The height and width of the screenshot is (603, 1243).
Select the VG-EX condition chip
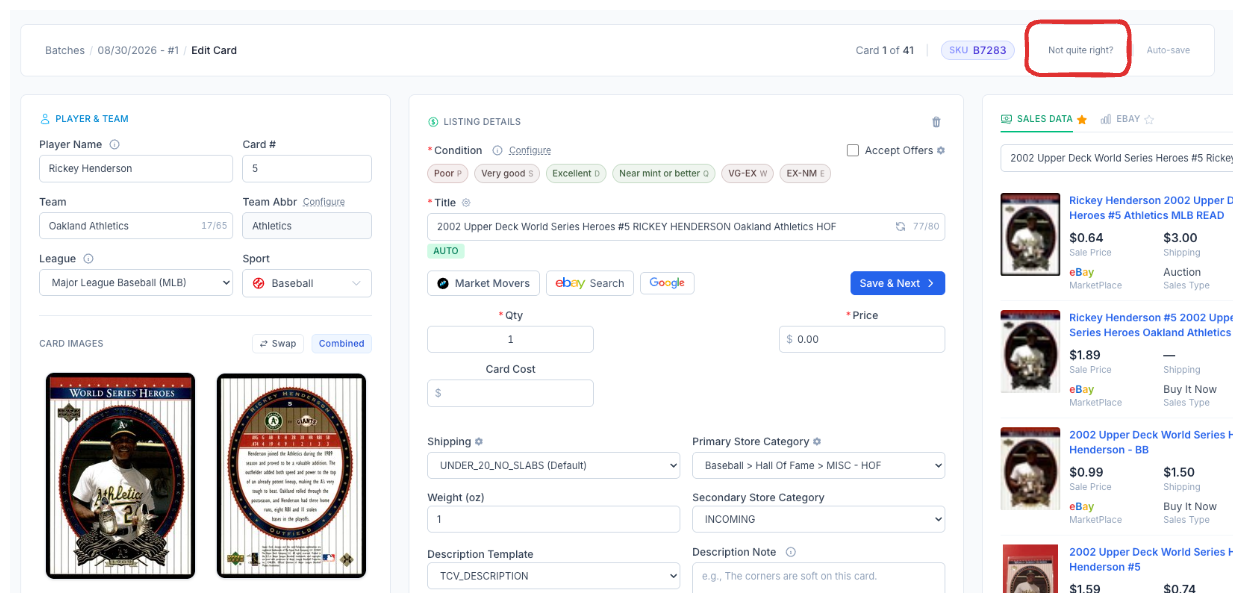pos(747,173)
